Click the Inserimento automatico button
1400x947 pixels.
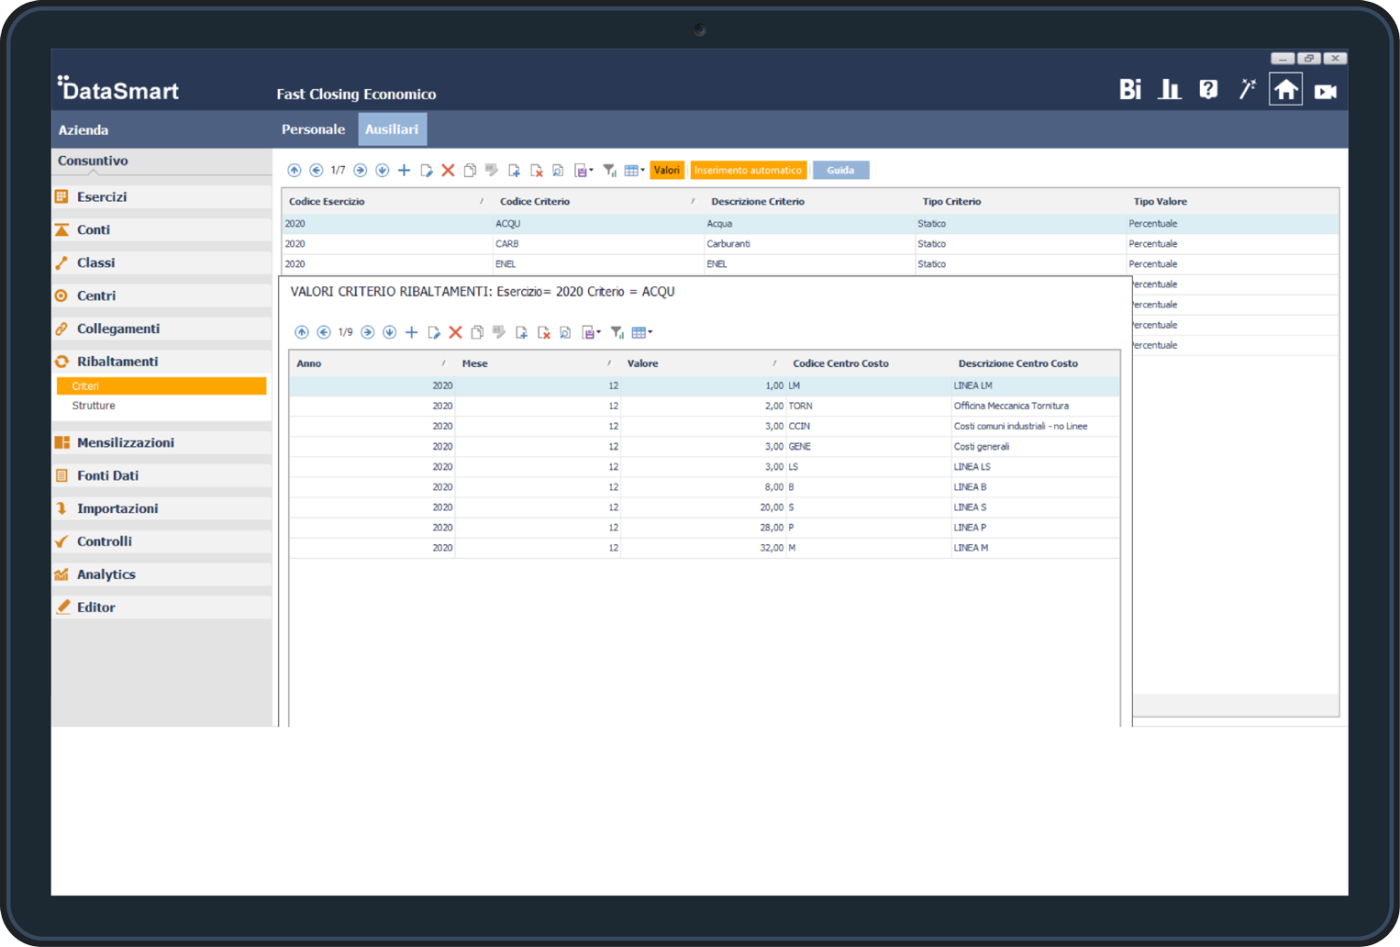point(748,170)
